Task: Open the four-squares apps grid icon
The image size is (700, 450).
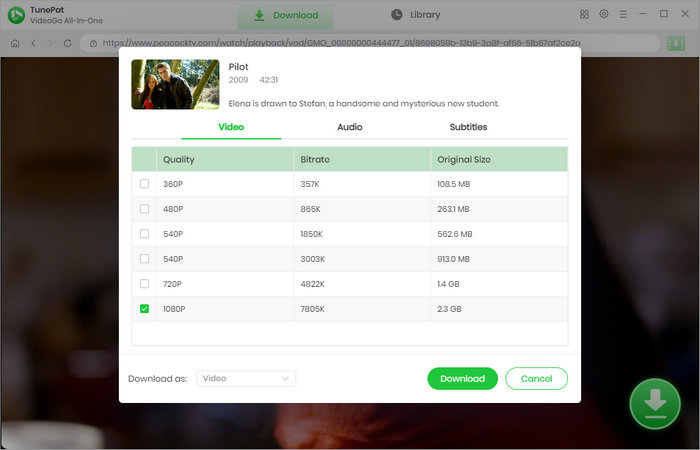Action: [584, 14]
